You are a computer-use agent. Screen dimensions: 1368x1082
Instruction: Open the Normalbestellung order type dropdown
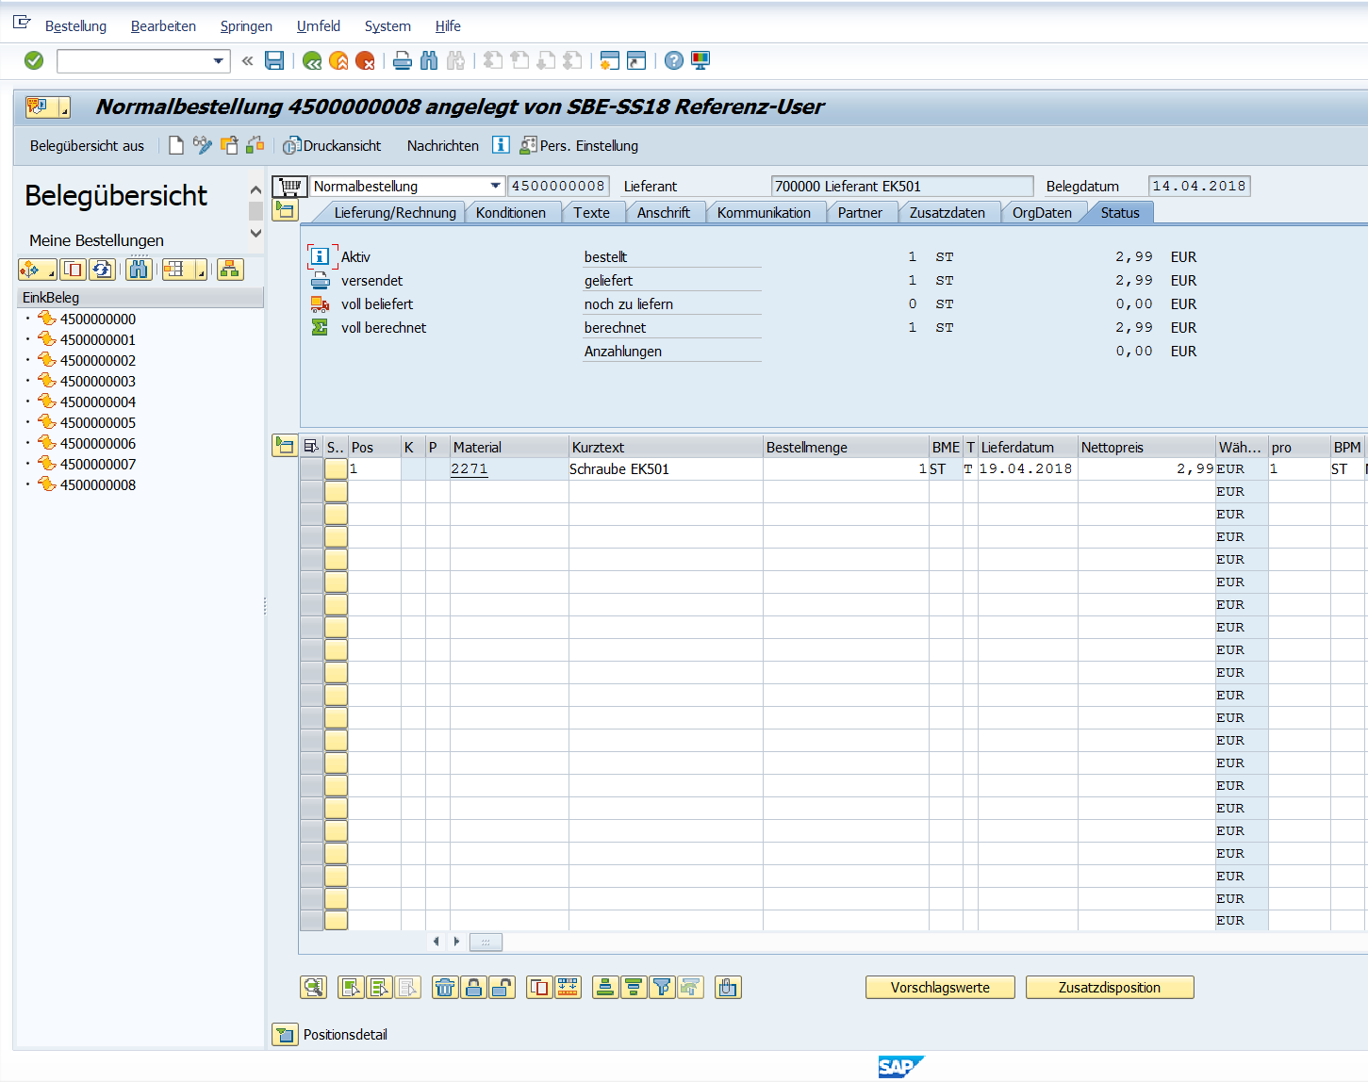[495, 186]
